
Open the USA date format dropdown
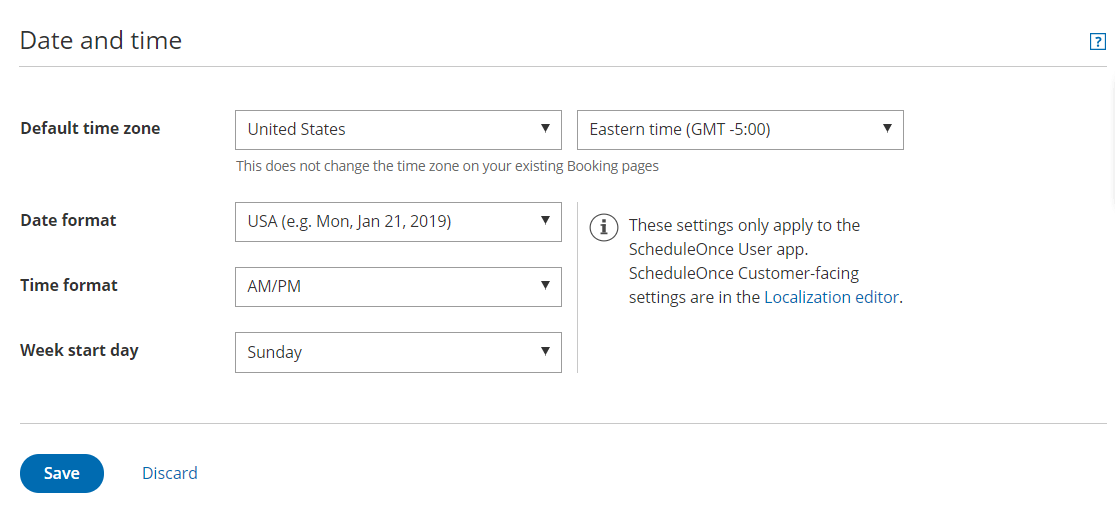(x=397, y=221)
